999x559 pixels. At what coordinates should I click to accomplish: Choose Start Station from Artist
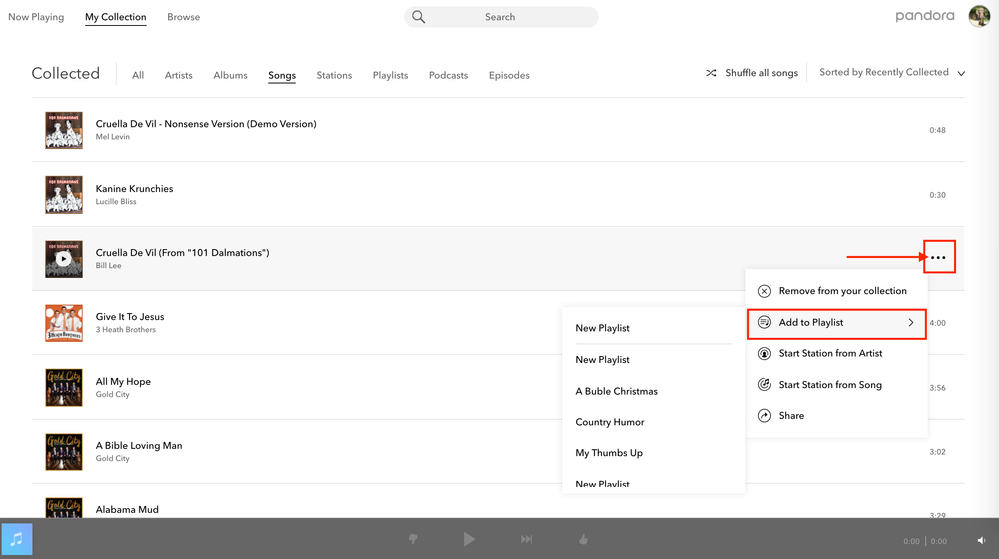coord(830,354)
